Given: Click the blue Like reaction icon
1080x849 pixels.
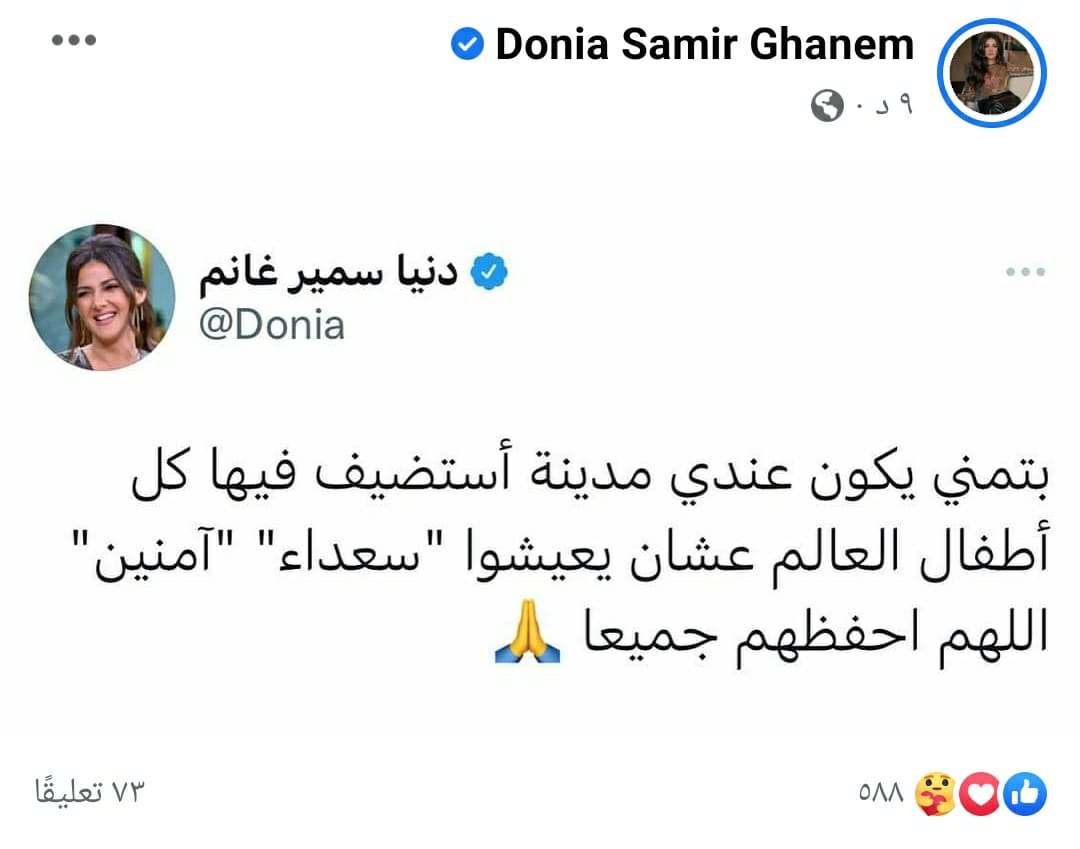Looking at the screenshot, I should (x=1024, y=794).
